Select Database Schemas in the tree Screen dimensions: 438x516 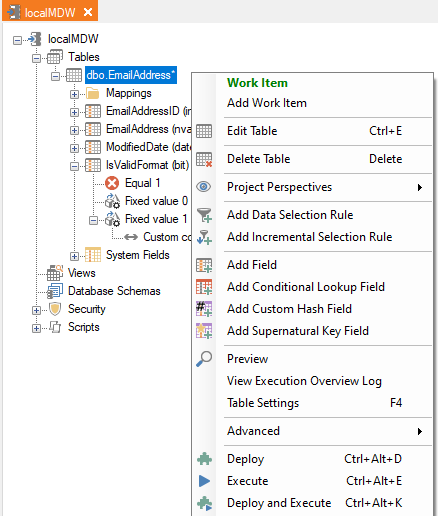pos(114,291)
